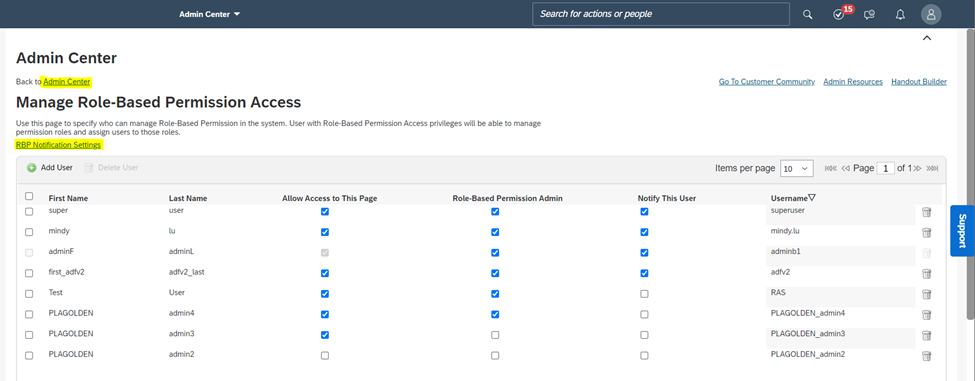975x381 pixels.
Task: Tick Role-Based Permission Admin for PLAGOLDEN admin3
Action: click(495, 335)
